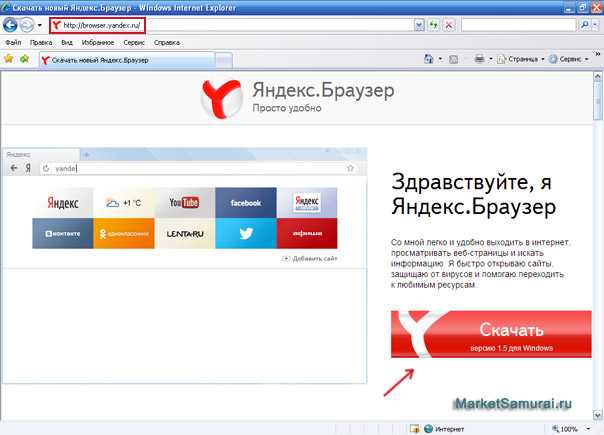The image size is (604, 435).
Task: Open the Справка menu
Action: (167, 42)
